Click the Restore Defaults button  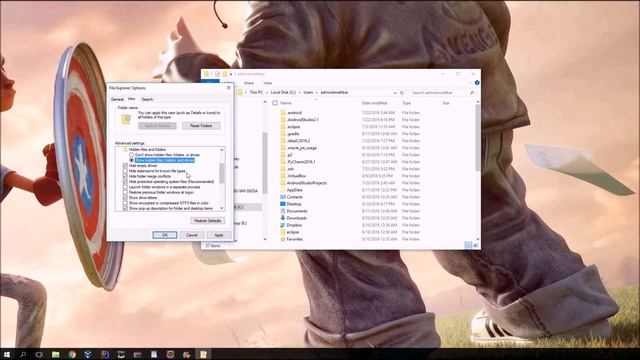pos(207,220)
